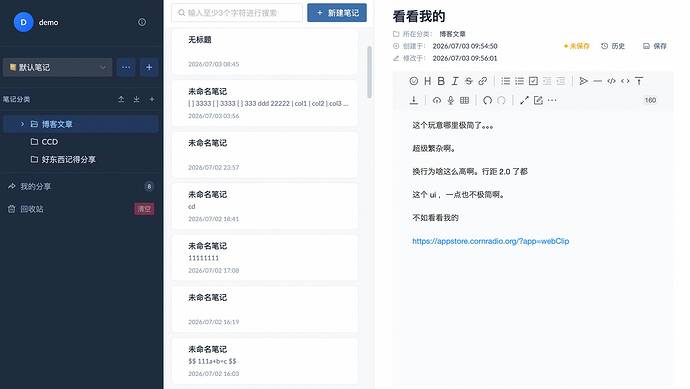The image size is (690, 389).
Task: Insert a task list checkbox item
Action: click(x=533, y=81)
